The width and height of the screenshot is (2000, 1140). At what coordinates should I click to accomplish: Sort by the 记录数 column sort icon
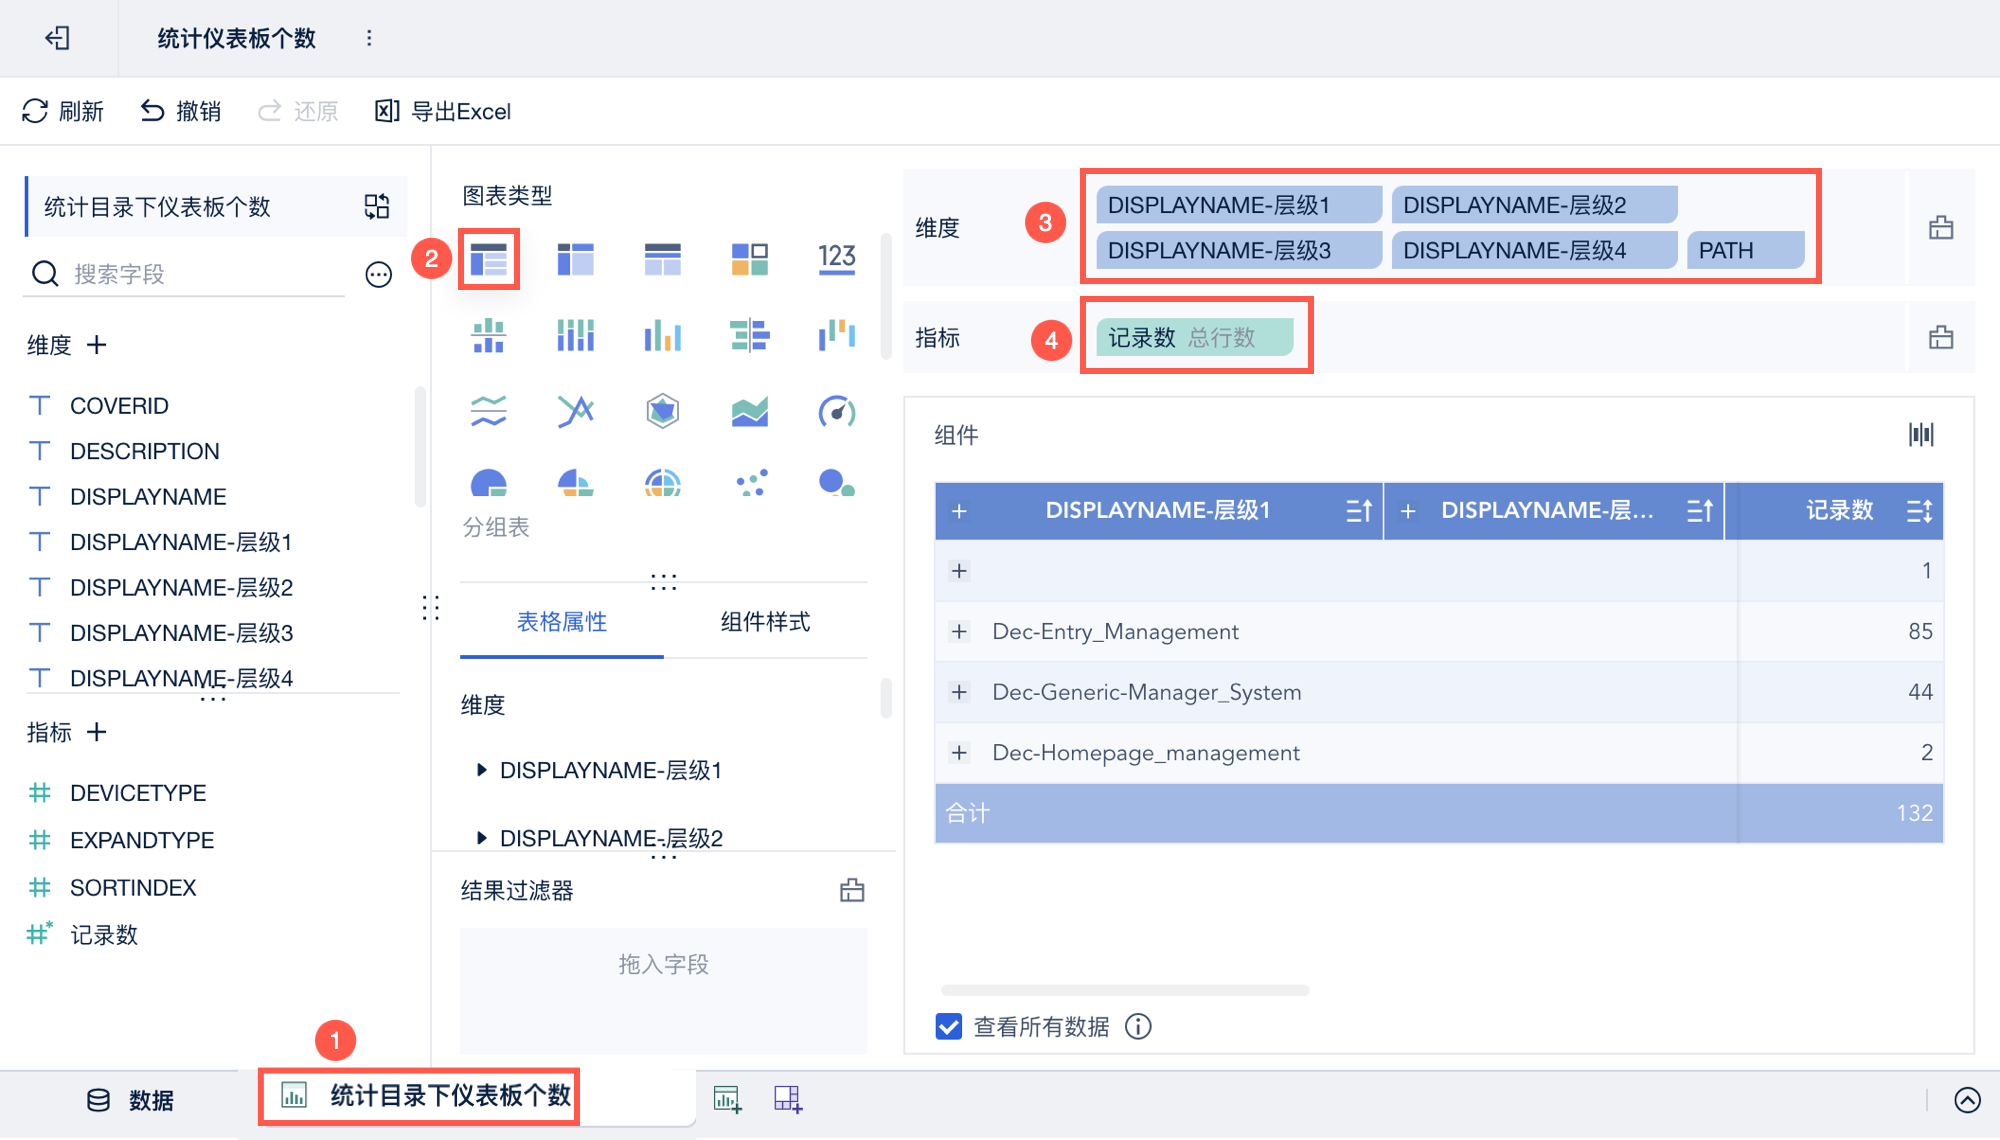[x=1918, y=511]
